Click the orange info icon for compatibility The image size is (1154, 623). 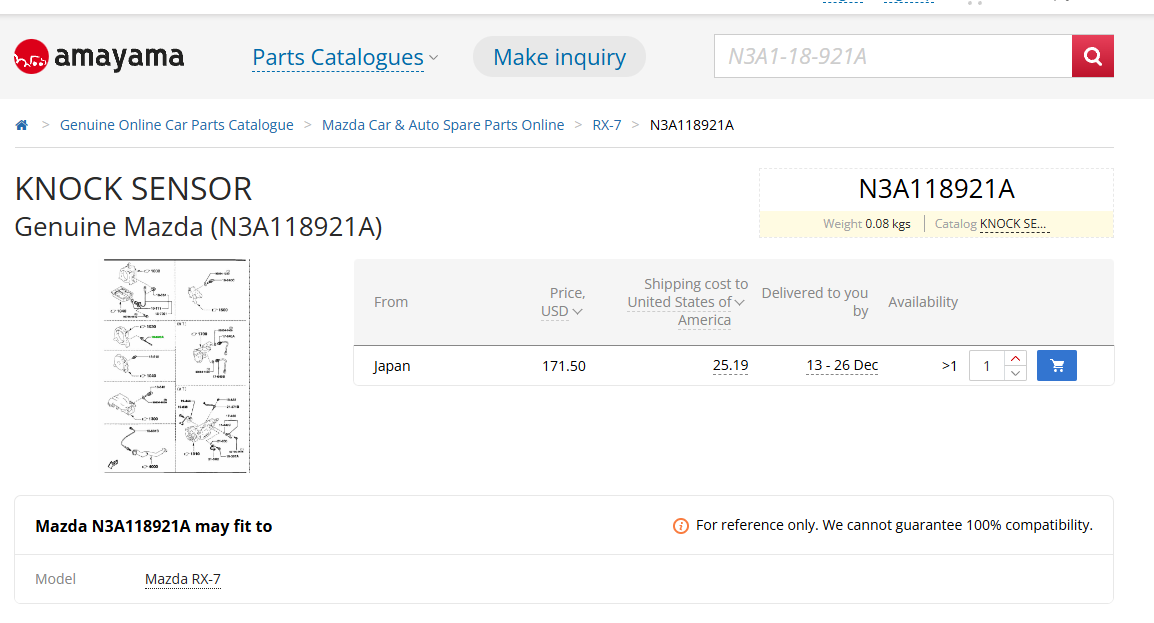[x=681, y=526]
